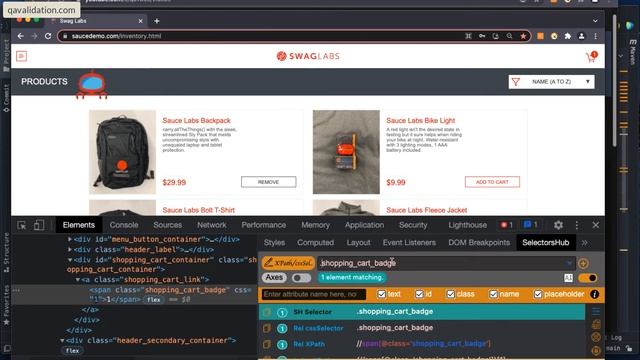Click the flex badge beside shopping_cart_badge span
The width and height of the screenshot is (640, 360).
153,300
